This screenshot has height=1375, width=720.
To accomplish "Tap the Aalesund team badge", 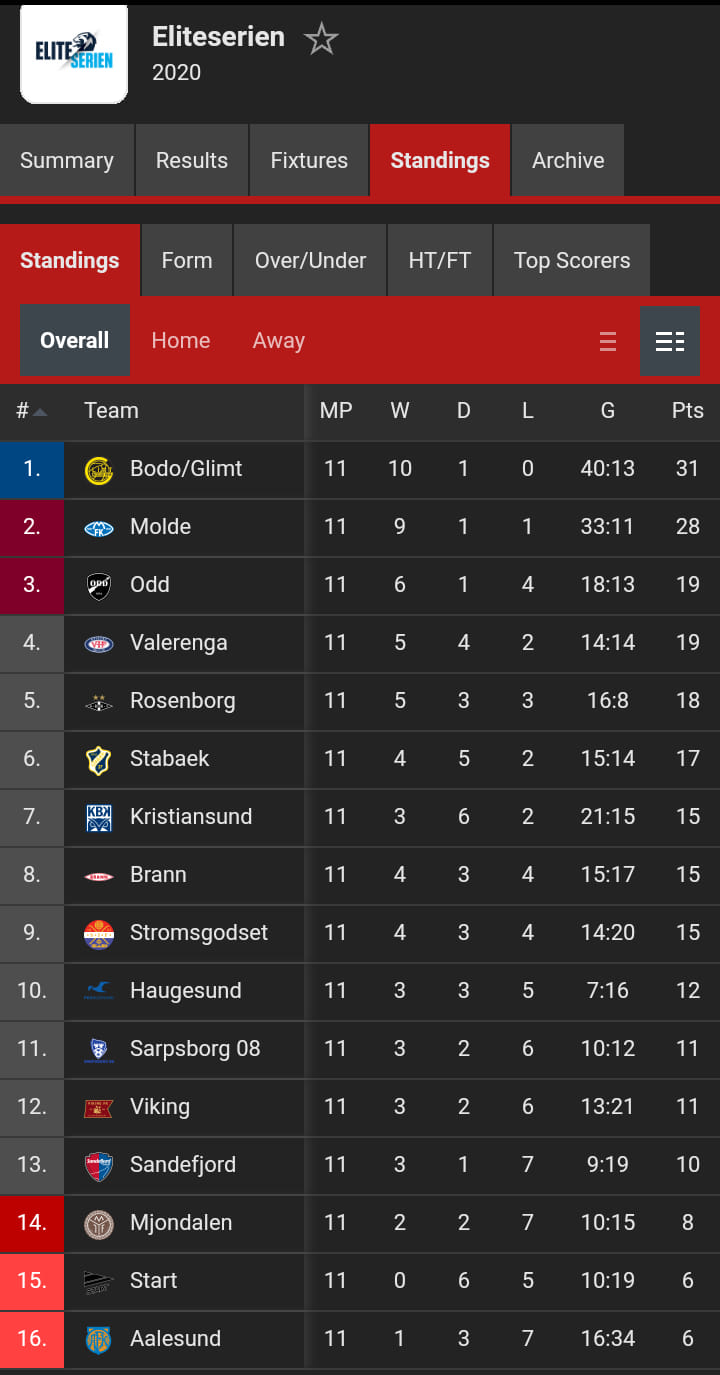I will [x=99, y=1339].
